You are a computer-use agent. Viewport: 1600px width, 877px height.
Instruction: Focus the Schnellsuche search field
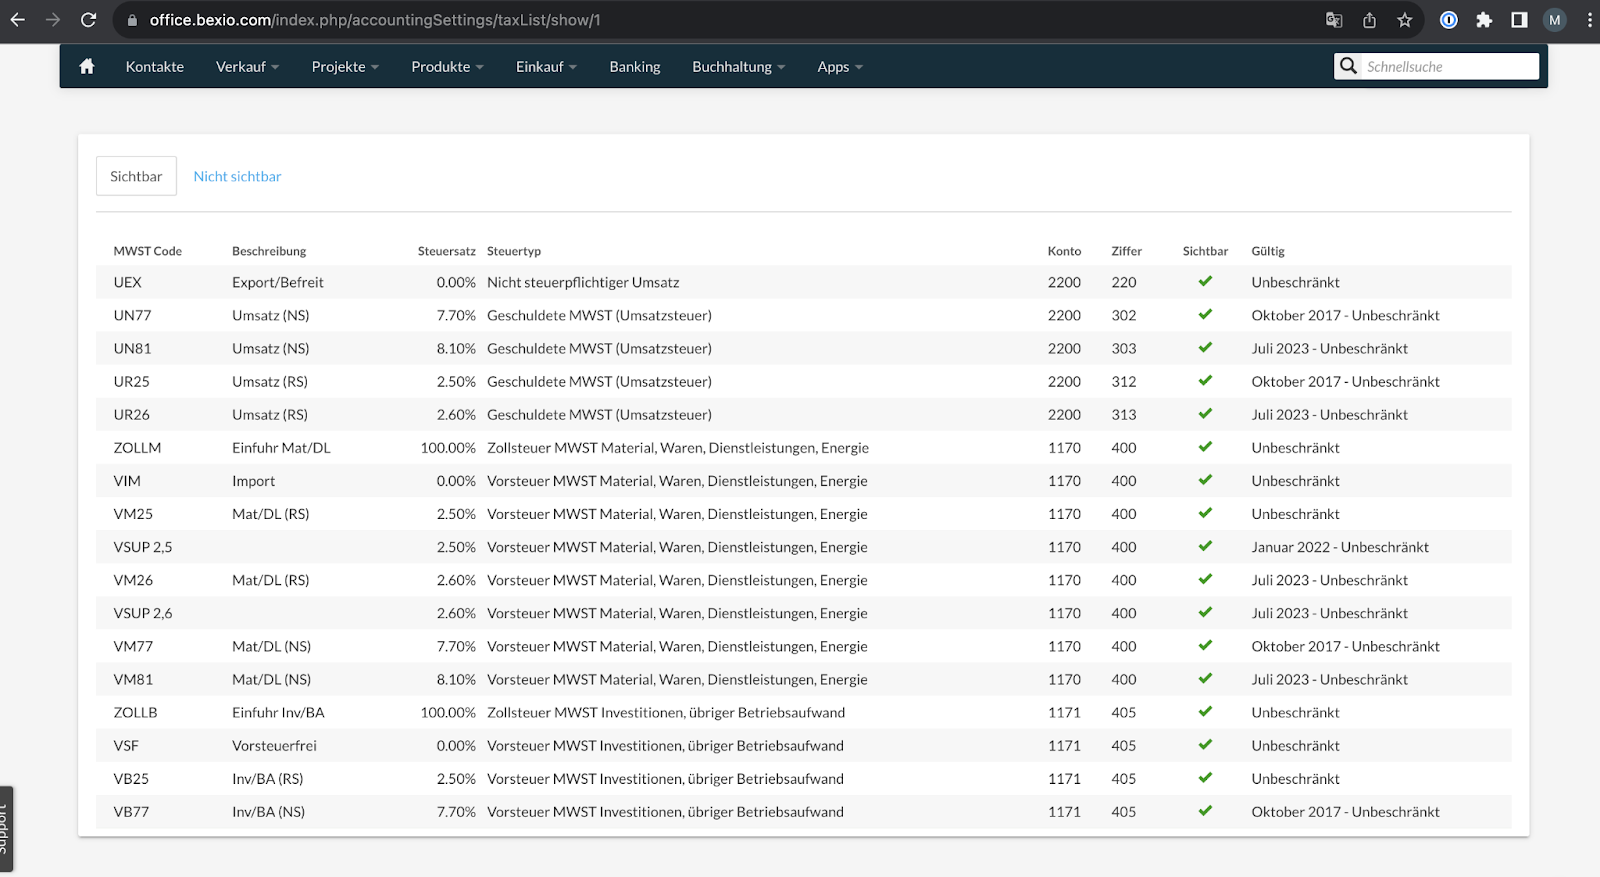(x=1449, y=67)
